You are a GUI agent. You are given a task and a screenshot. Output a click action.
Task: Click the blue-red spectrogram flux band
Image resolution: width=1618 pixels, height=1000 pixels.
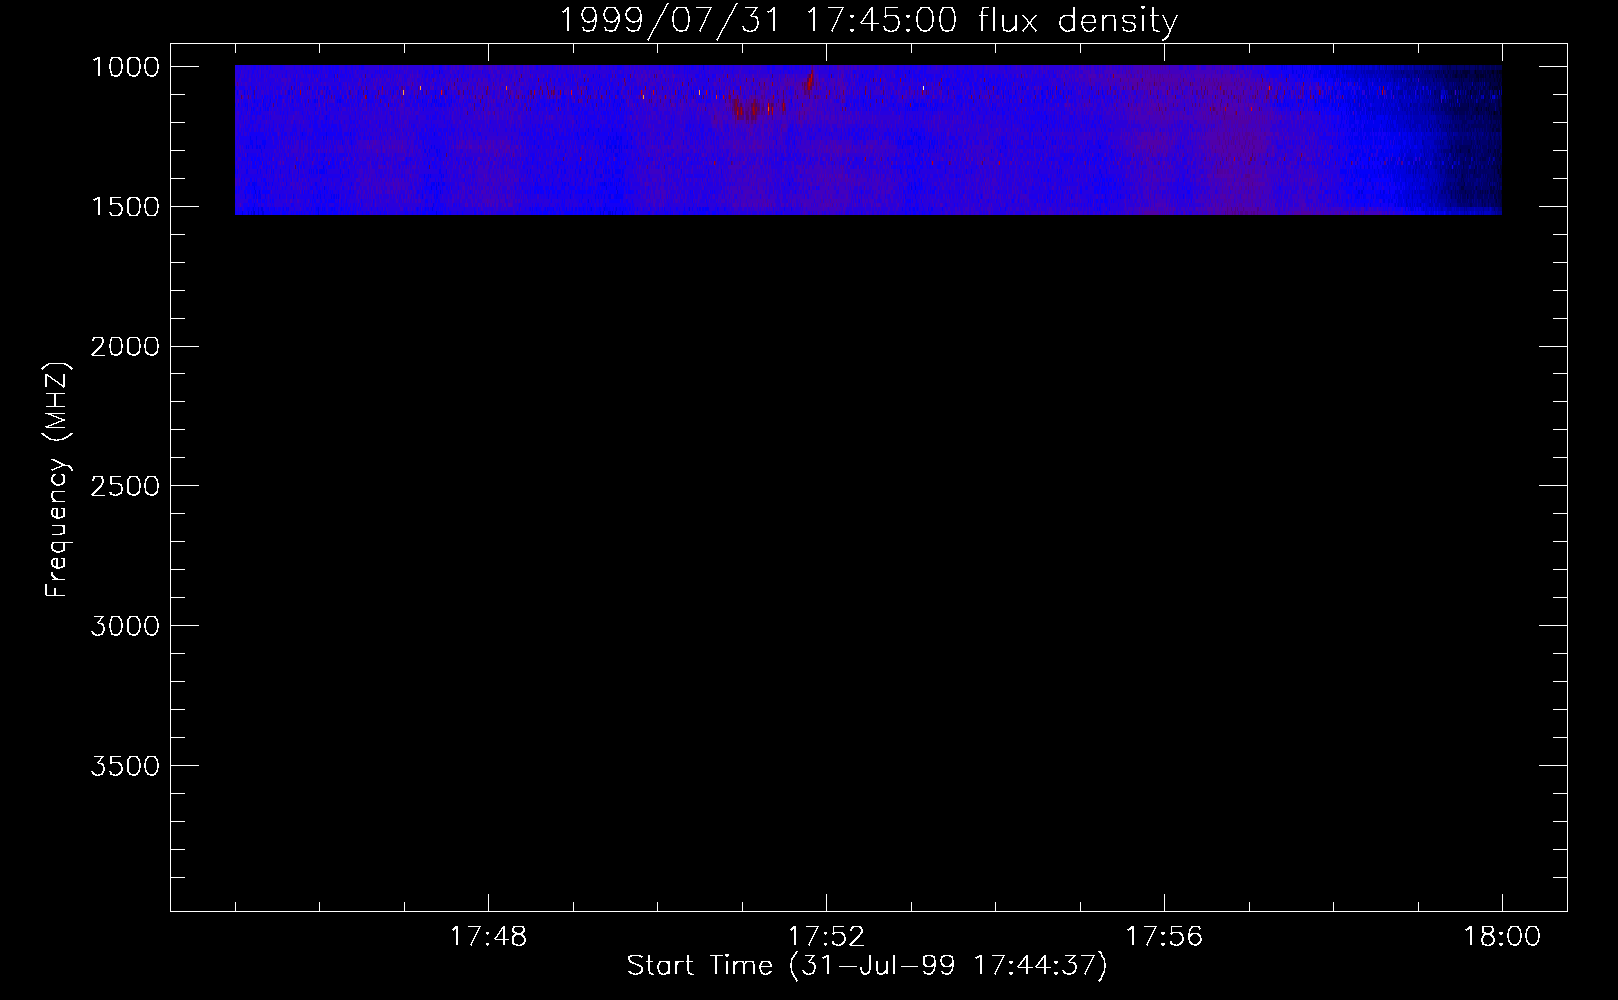868,140
